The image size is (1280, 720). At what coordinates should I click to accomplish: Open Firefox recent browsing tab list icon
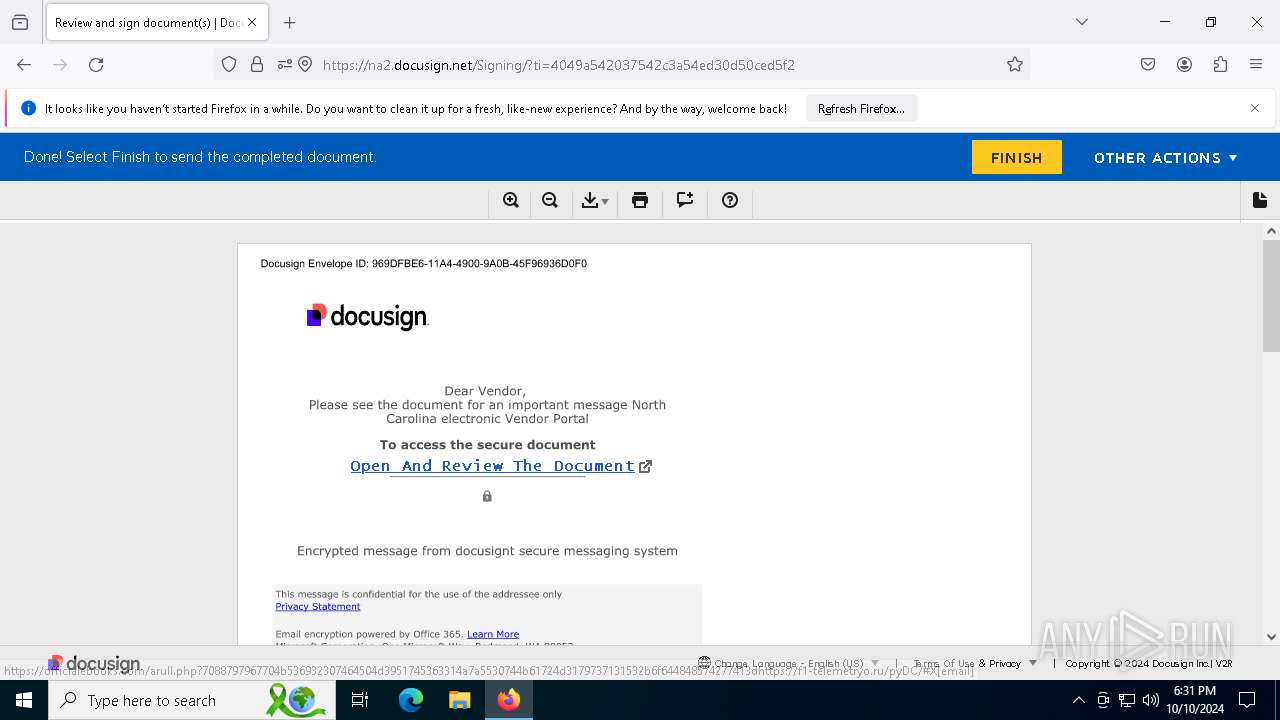[20, 22]
